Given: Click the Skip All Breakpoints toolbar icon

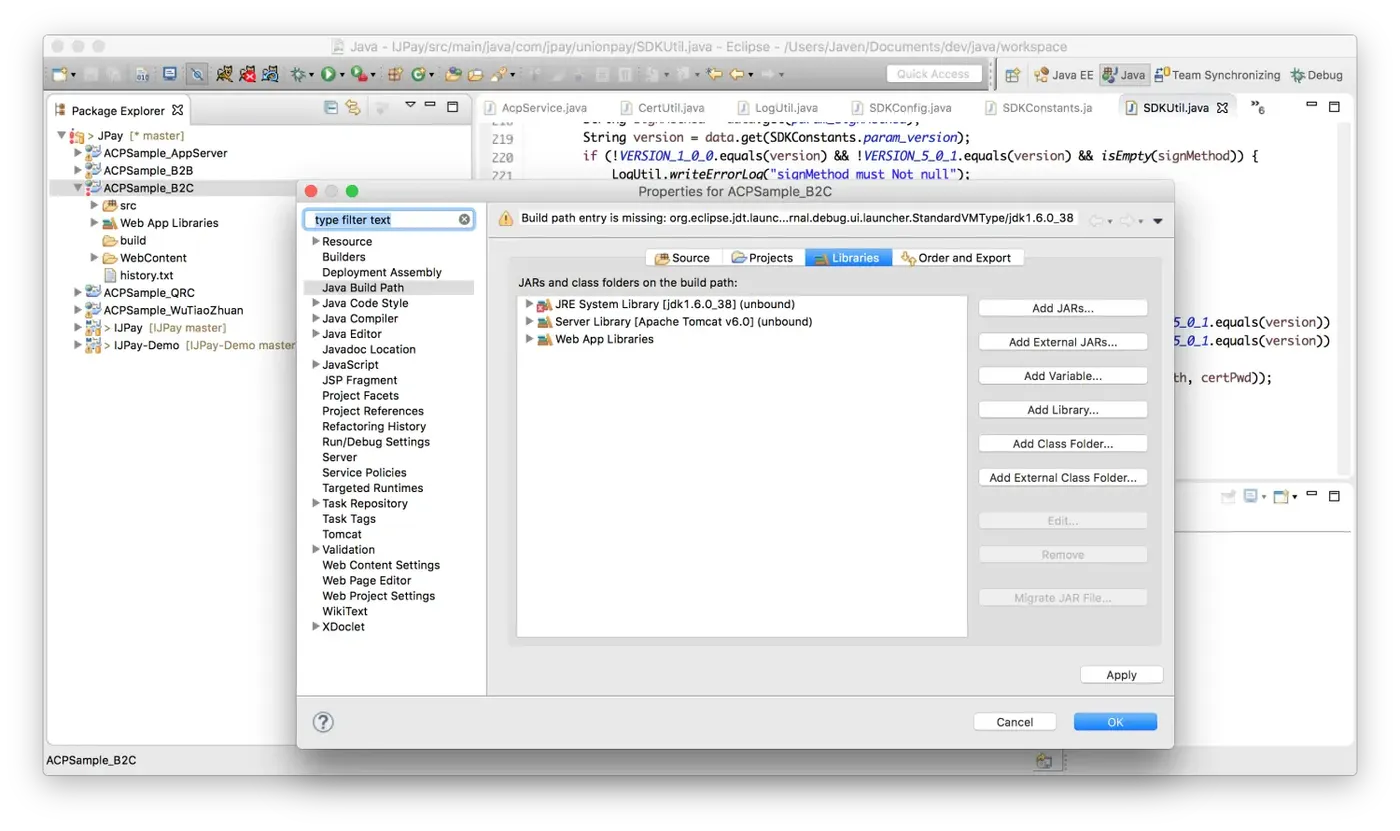Looking at the screenshot, I should coord(198,74).
